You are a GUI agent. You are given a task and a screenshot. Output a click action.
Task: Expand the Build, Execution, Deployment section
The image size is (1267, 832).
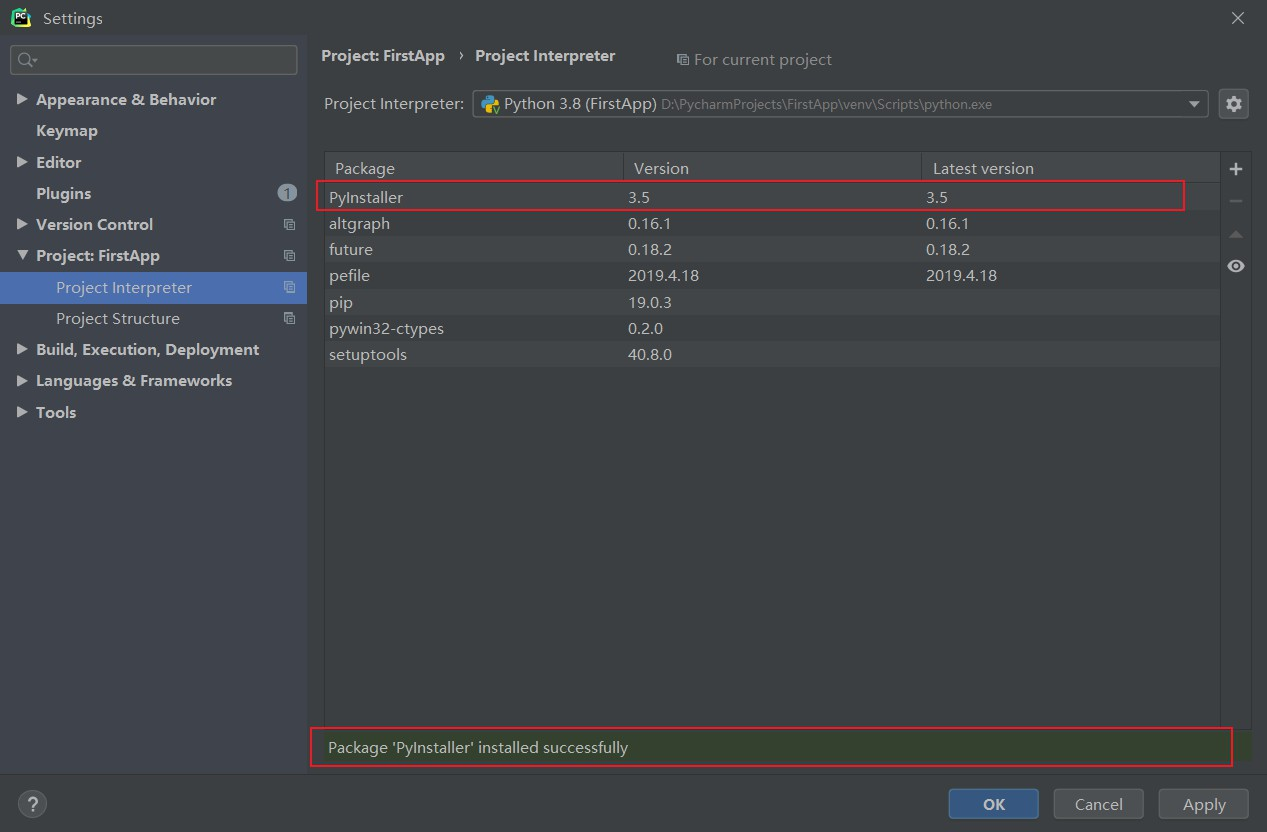point(22,349)
